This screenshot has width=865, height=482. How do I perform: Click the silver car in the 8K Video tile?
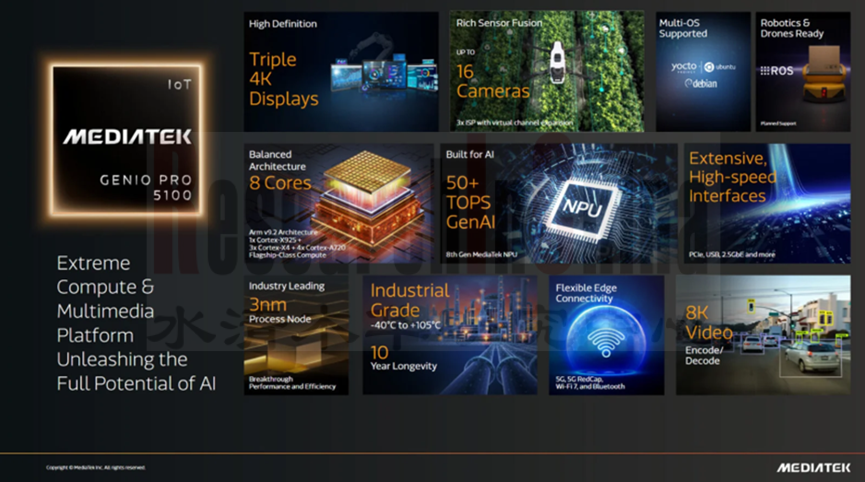click(810, 357)
